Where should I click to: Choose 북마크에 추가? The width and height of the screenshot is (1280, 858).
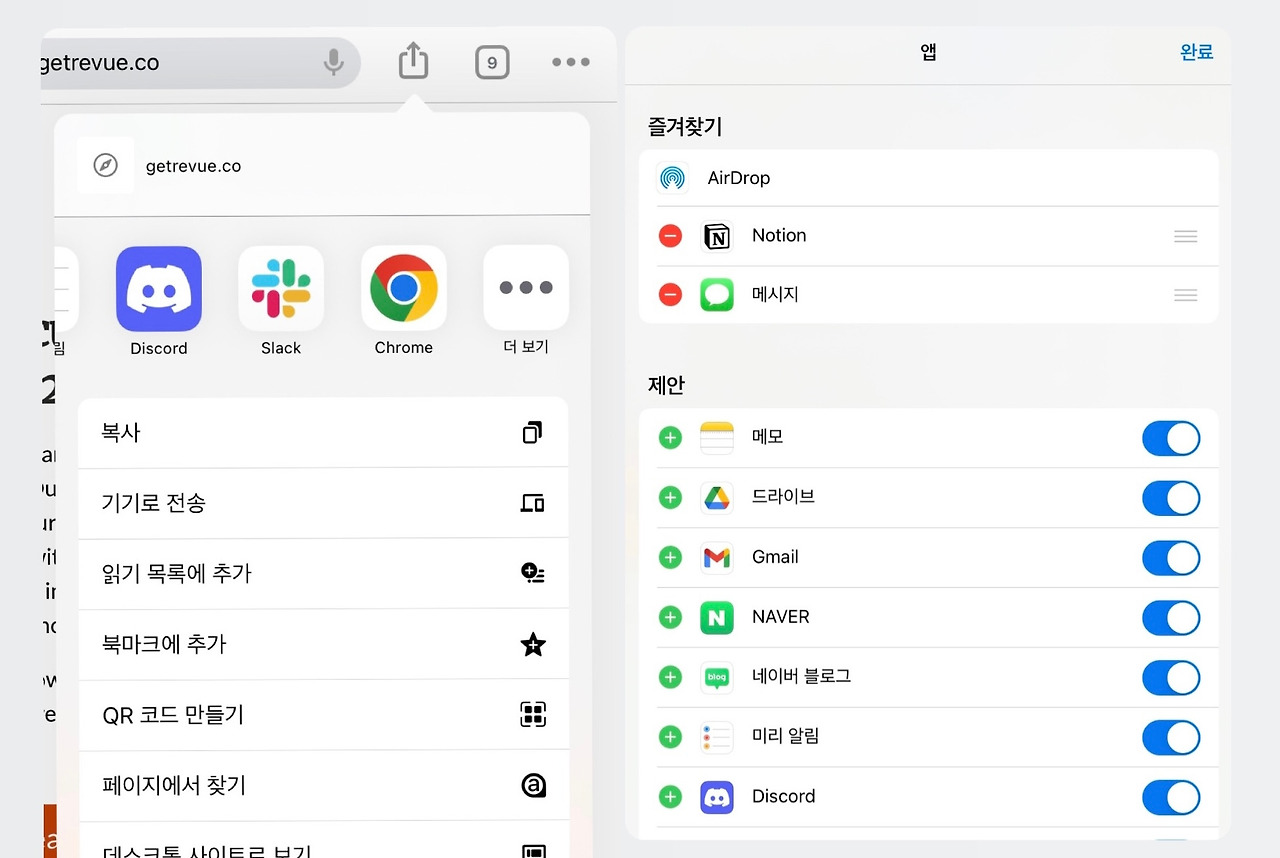click(323, 644)
